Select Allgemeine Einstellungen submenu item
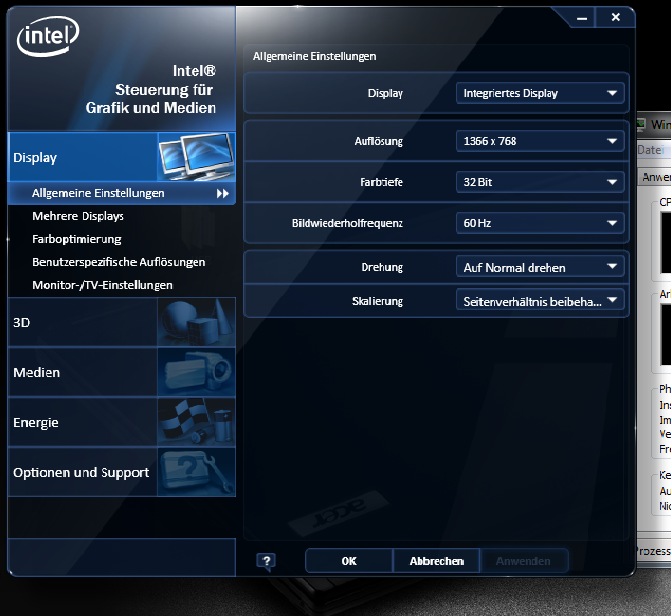The height and width of the screenshot is (616, 671). 122,193
